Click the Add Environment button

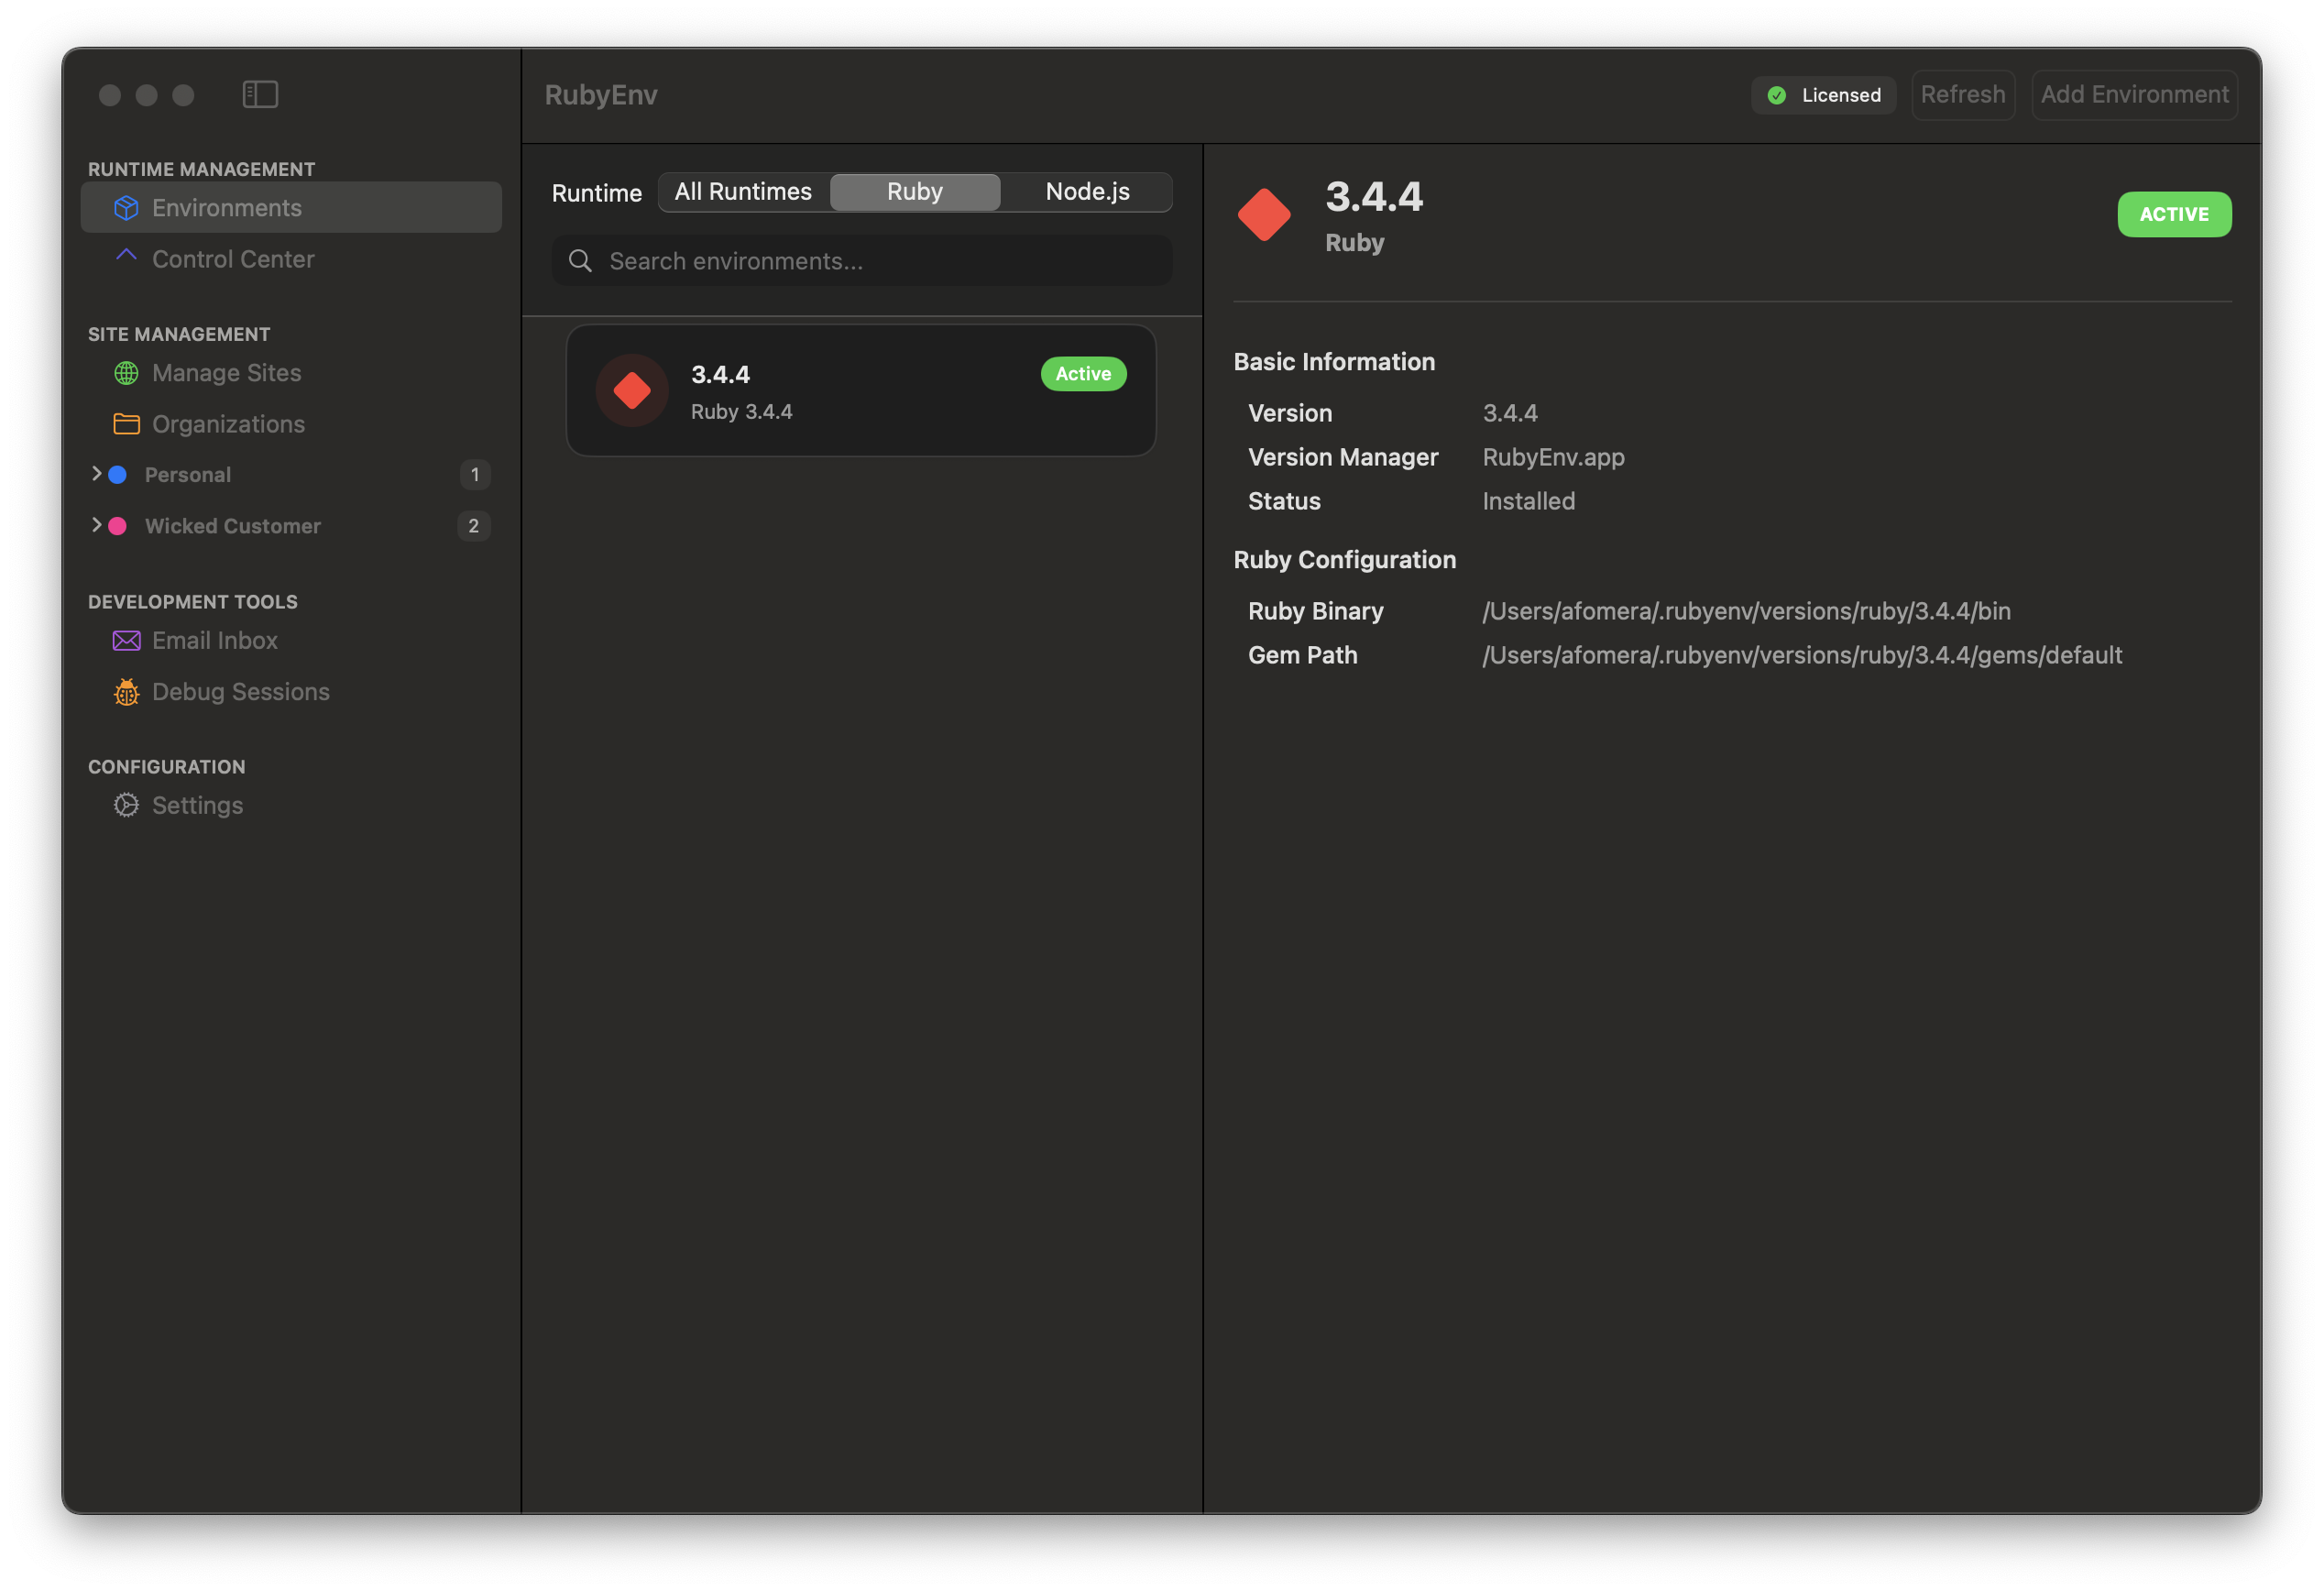(2134, 95)
